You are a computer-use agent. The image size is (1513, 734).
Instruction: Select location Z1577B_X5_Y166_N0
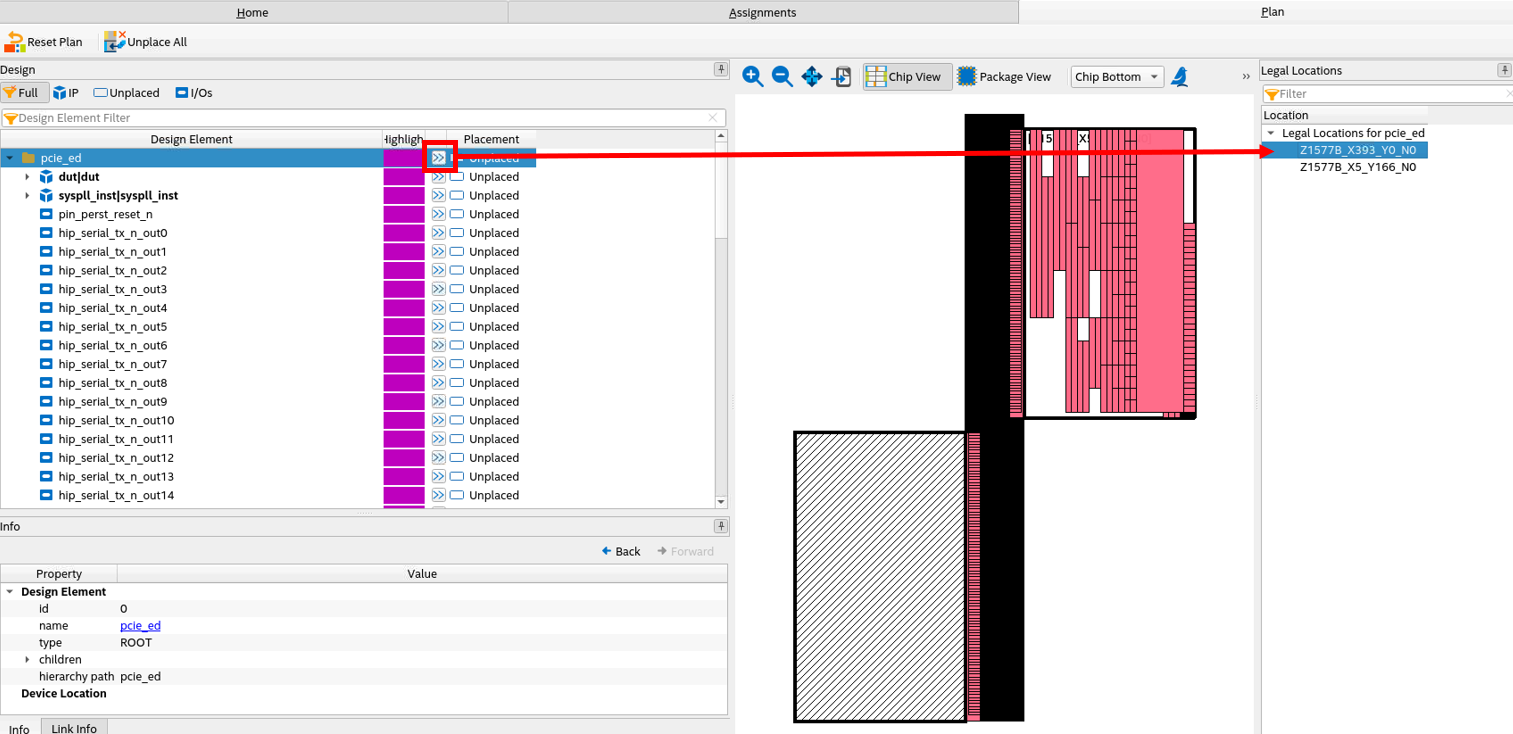[x=1357, y=168]
